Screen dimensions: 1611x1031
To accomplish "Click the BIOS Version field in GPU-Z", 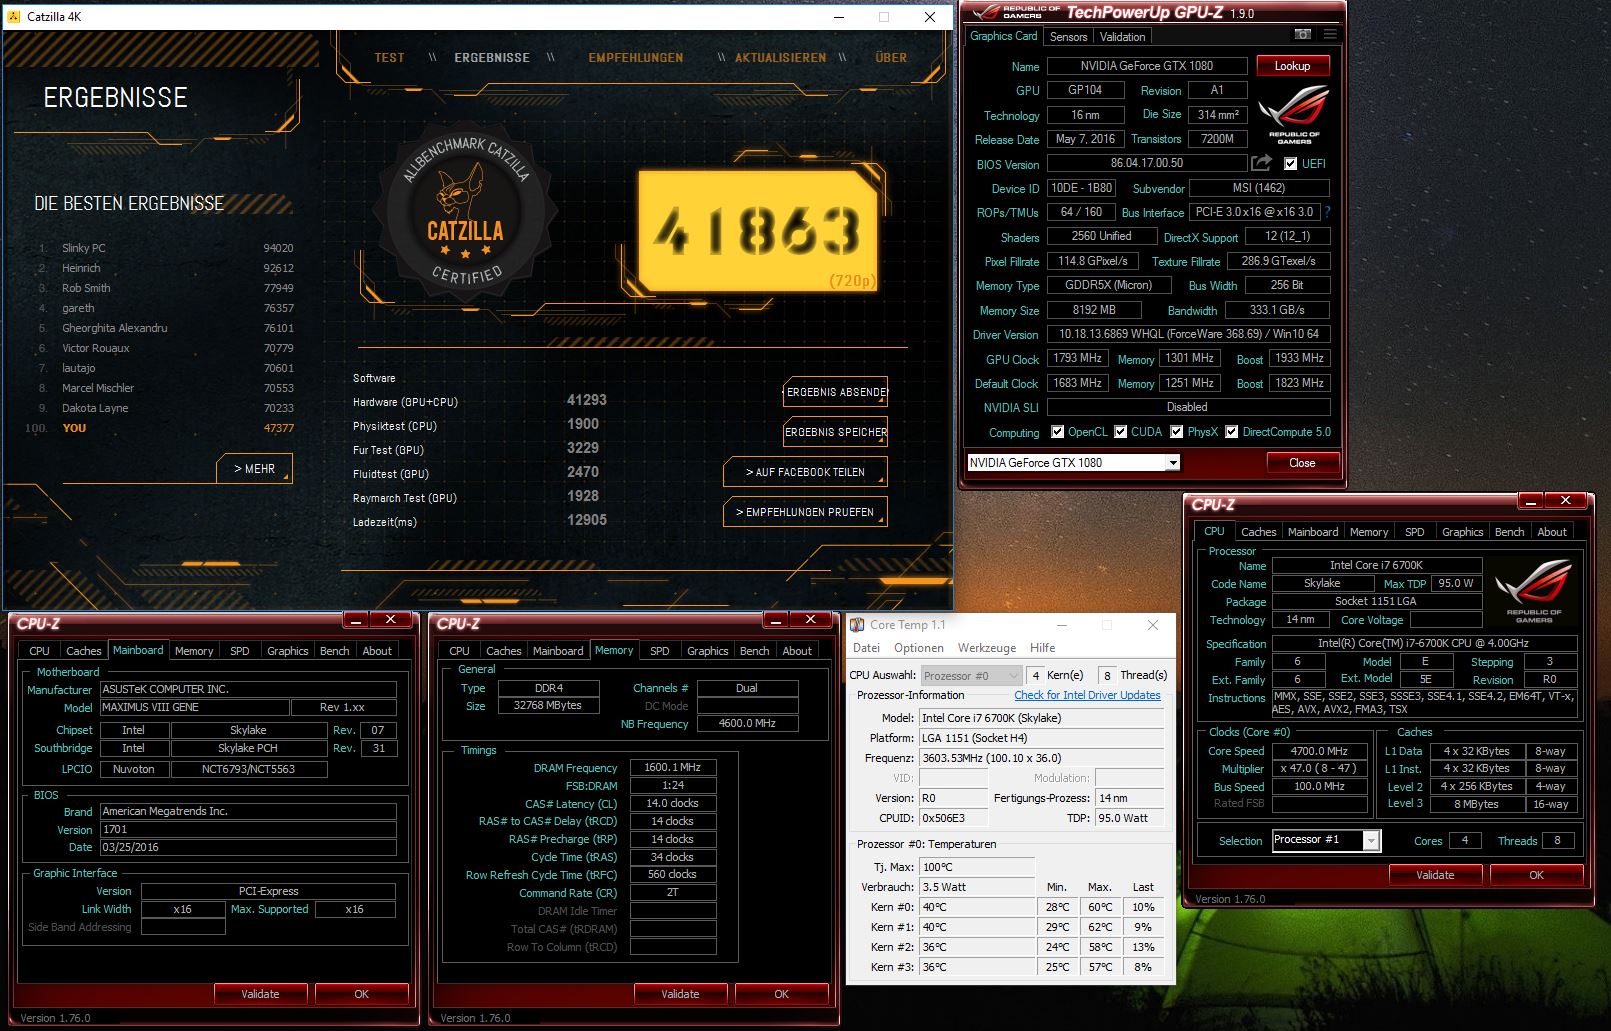I will pos(1146,163).
